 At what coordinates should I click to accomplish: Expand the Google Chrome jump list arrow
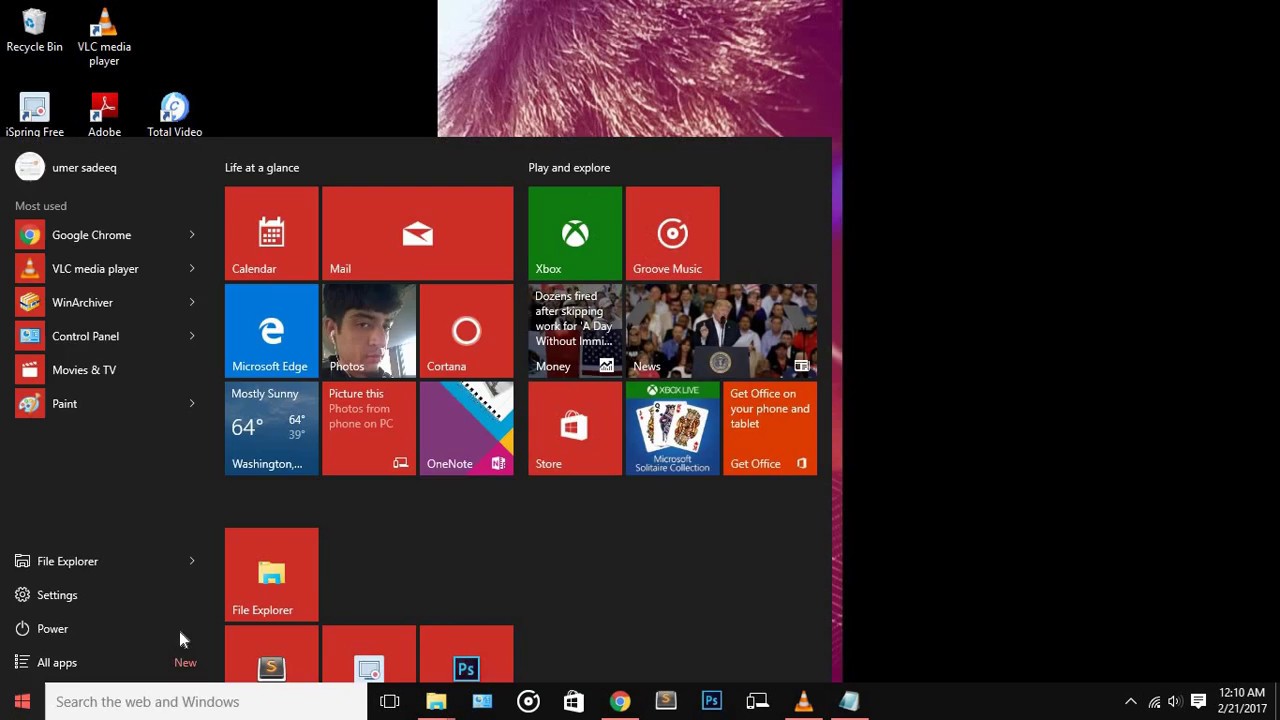tap(192, 235)
